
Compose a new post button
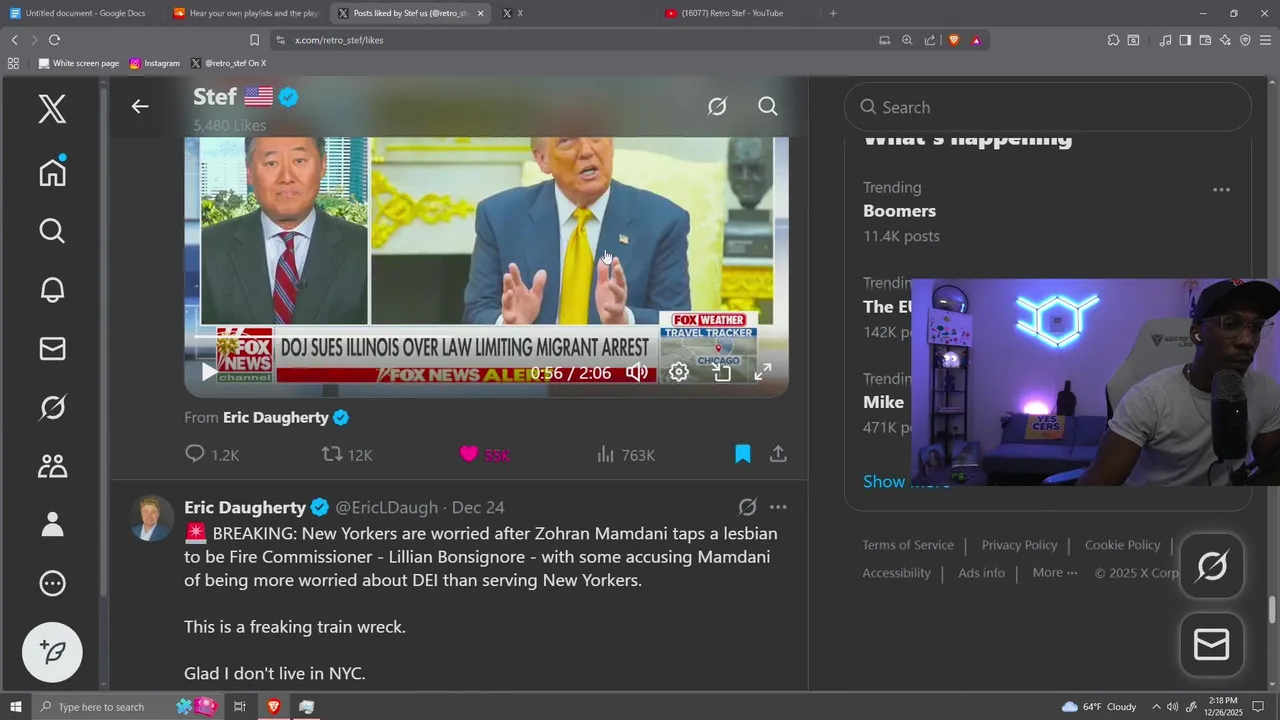coord(52,652)
